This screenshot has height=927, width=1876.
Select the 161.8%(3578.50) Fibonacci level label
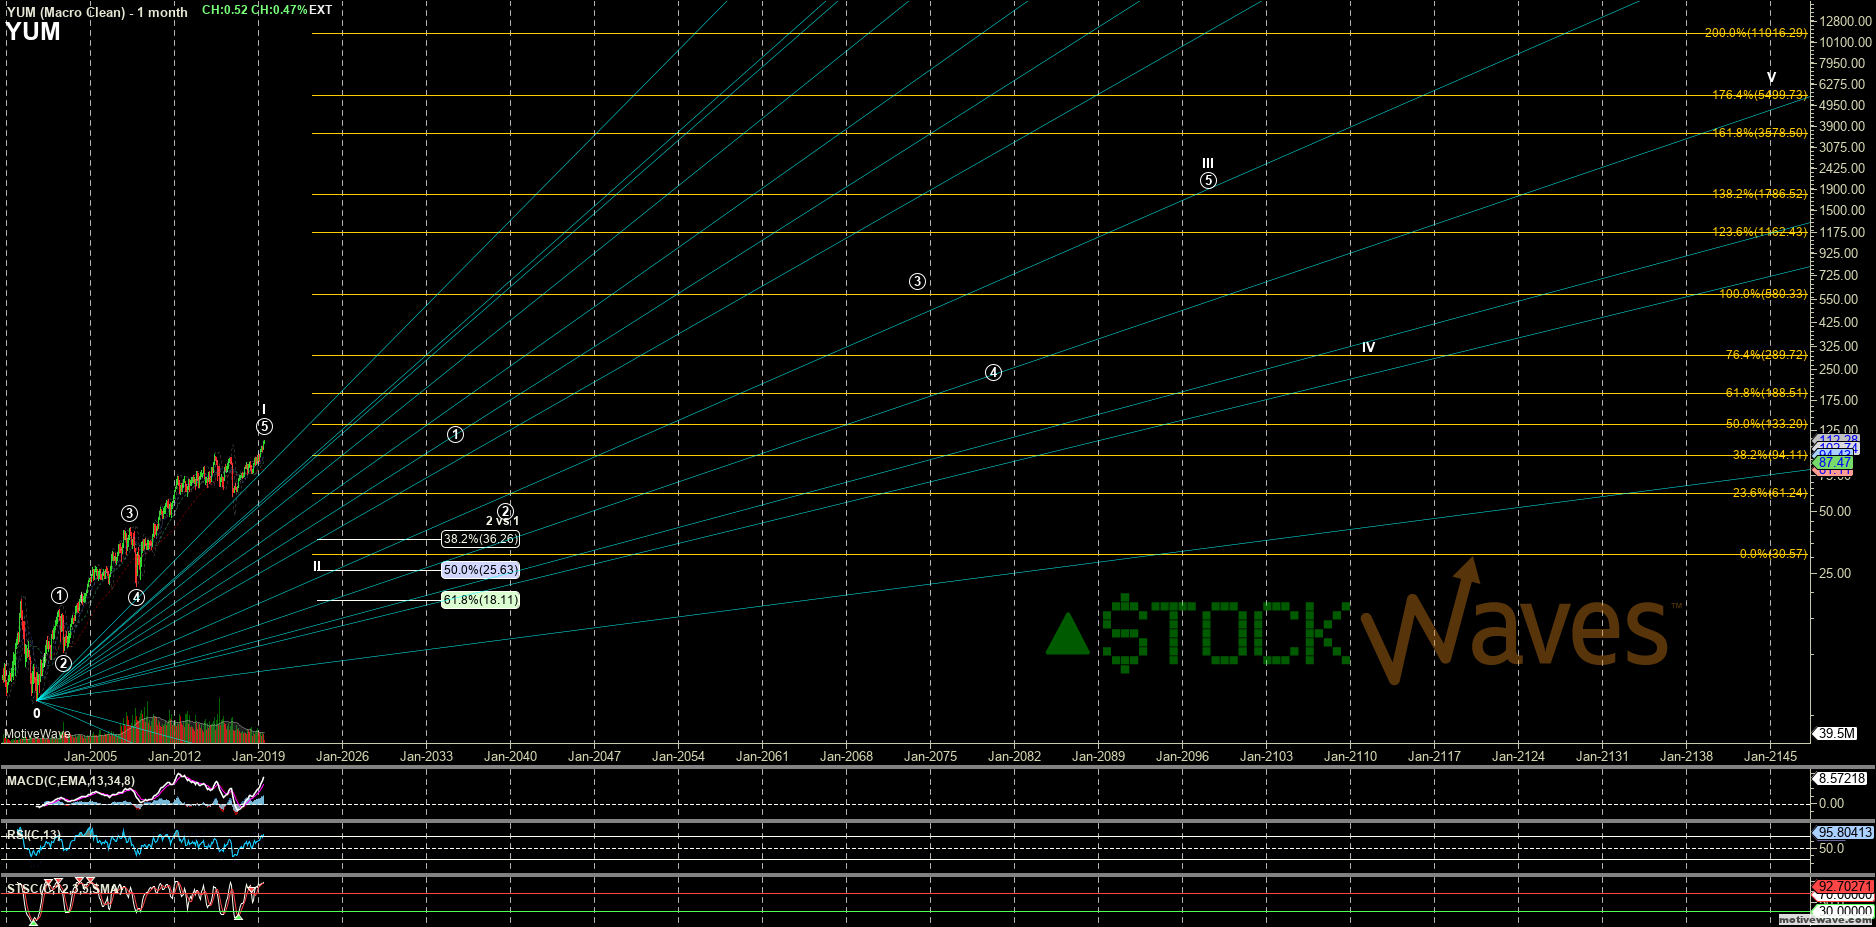click(x=1760, y=133)
